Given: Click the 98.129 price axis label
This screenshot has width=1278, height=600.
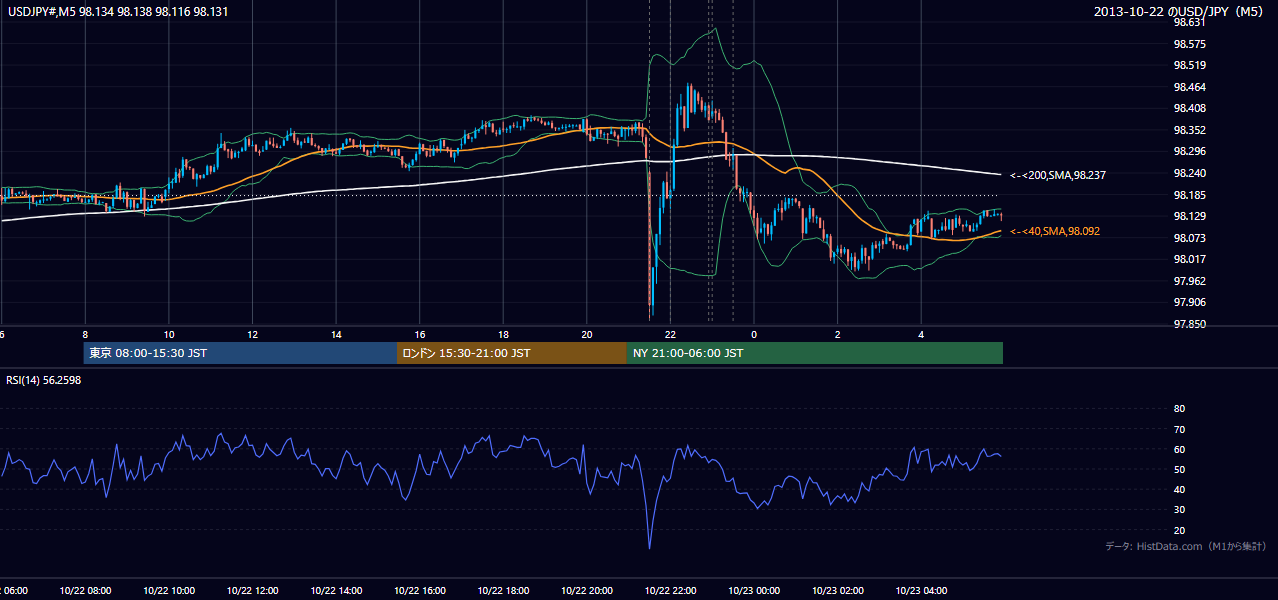Looking at the screenshot, I should [x=1189, y=216].
